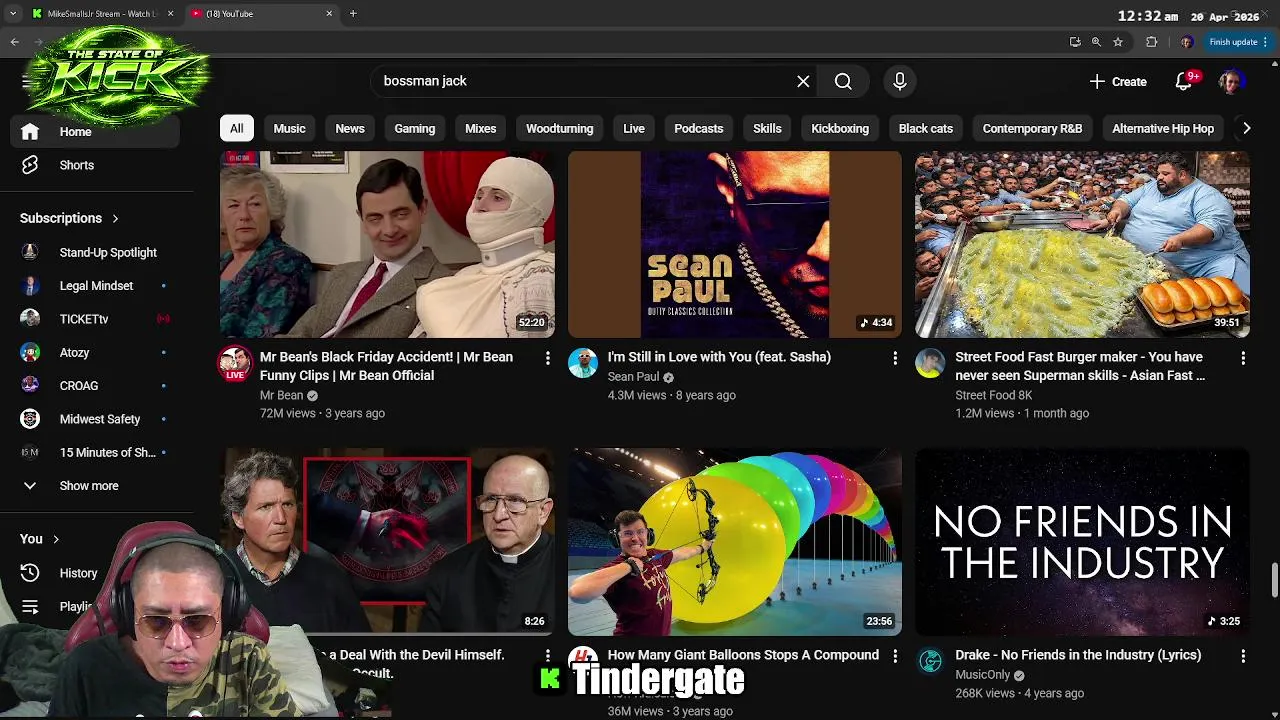Open Sean Paul channel avatar
This screenshot has height=720, width=1280.
[x=582, y=362]
